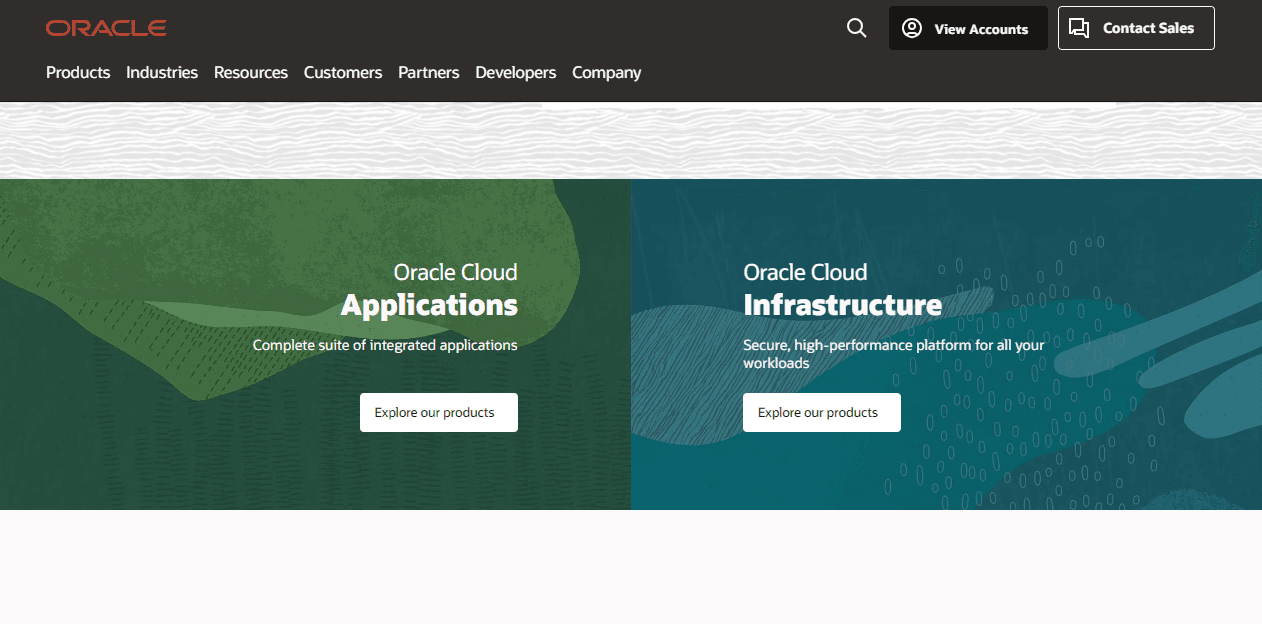Viewport: 1262px width, 624px height.
Task: Click the Infrastructure heading
Action: click(842, 304)
